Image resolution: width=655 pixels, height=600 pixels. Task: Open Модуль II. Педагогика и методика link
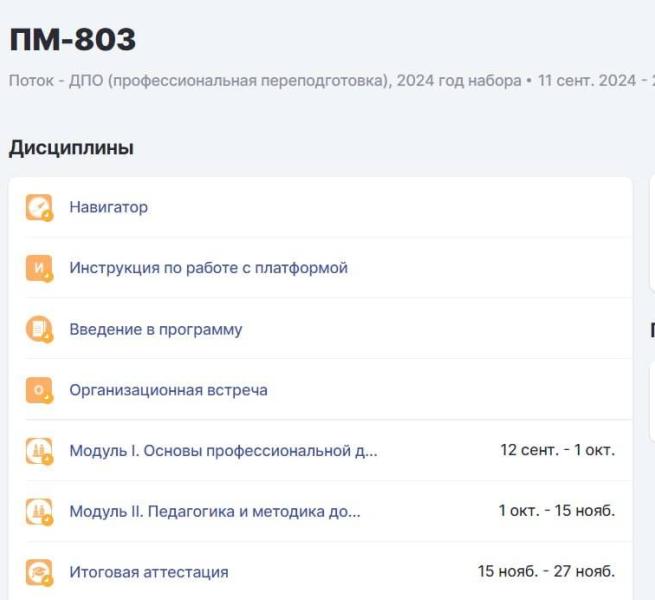pyautogui.click(x=214, y=512)
